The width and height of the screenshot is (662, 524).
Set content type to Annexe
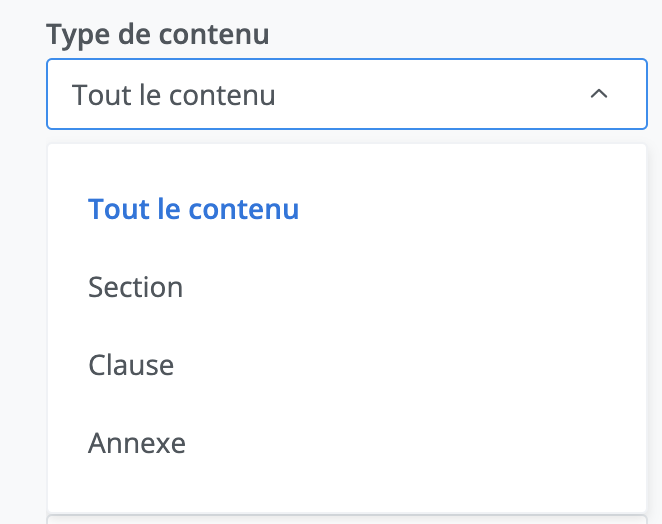tap(137, 442)
